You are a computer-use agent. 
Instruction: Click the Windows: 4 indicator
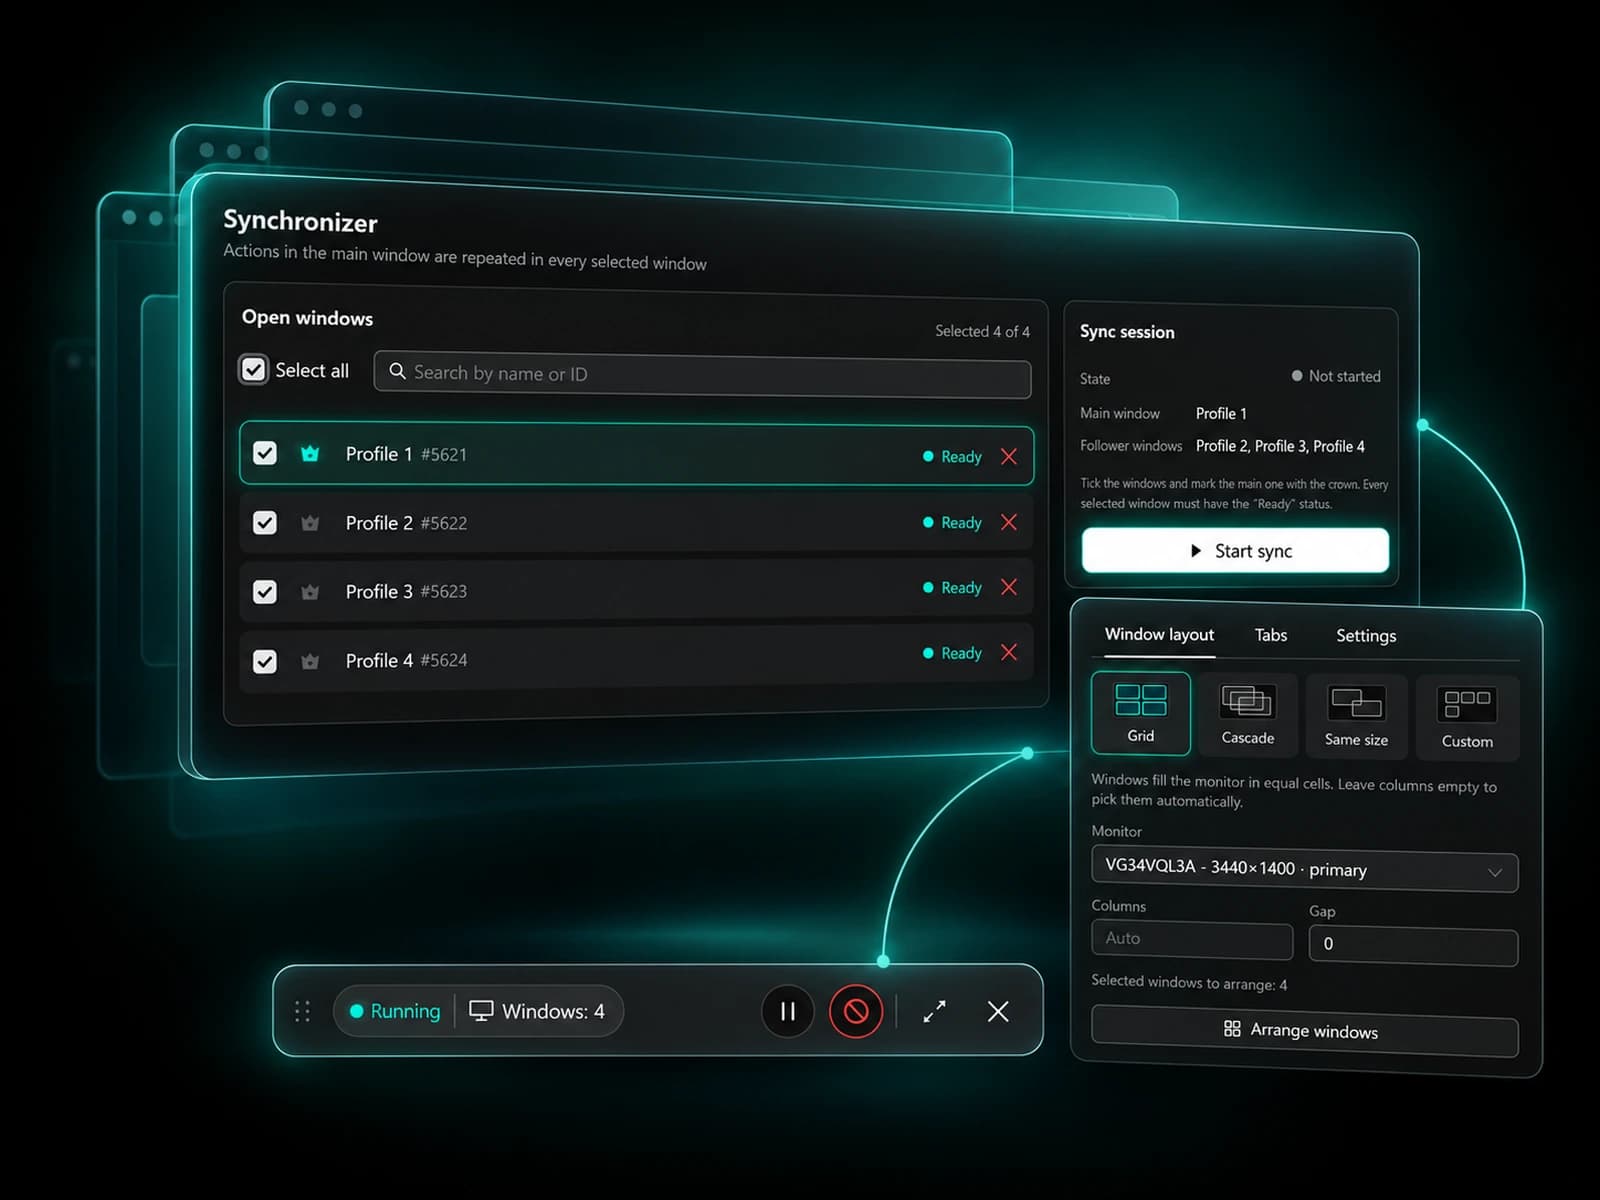(x=538, y=1011)
